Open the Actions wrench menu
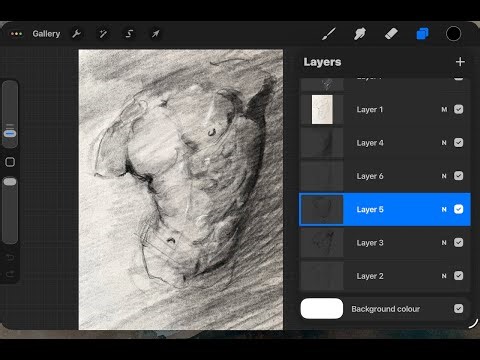Image resolution: width=480 pixels, height=360 pixels. [x=77, y=34]
